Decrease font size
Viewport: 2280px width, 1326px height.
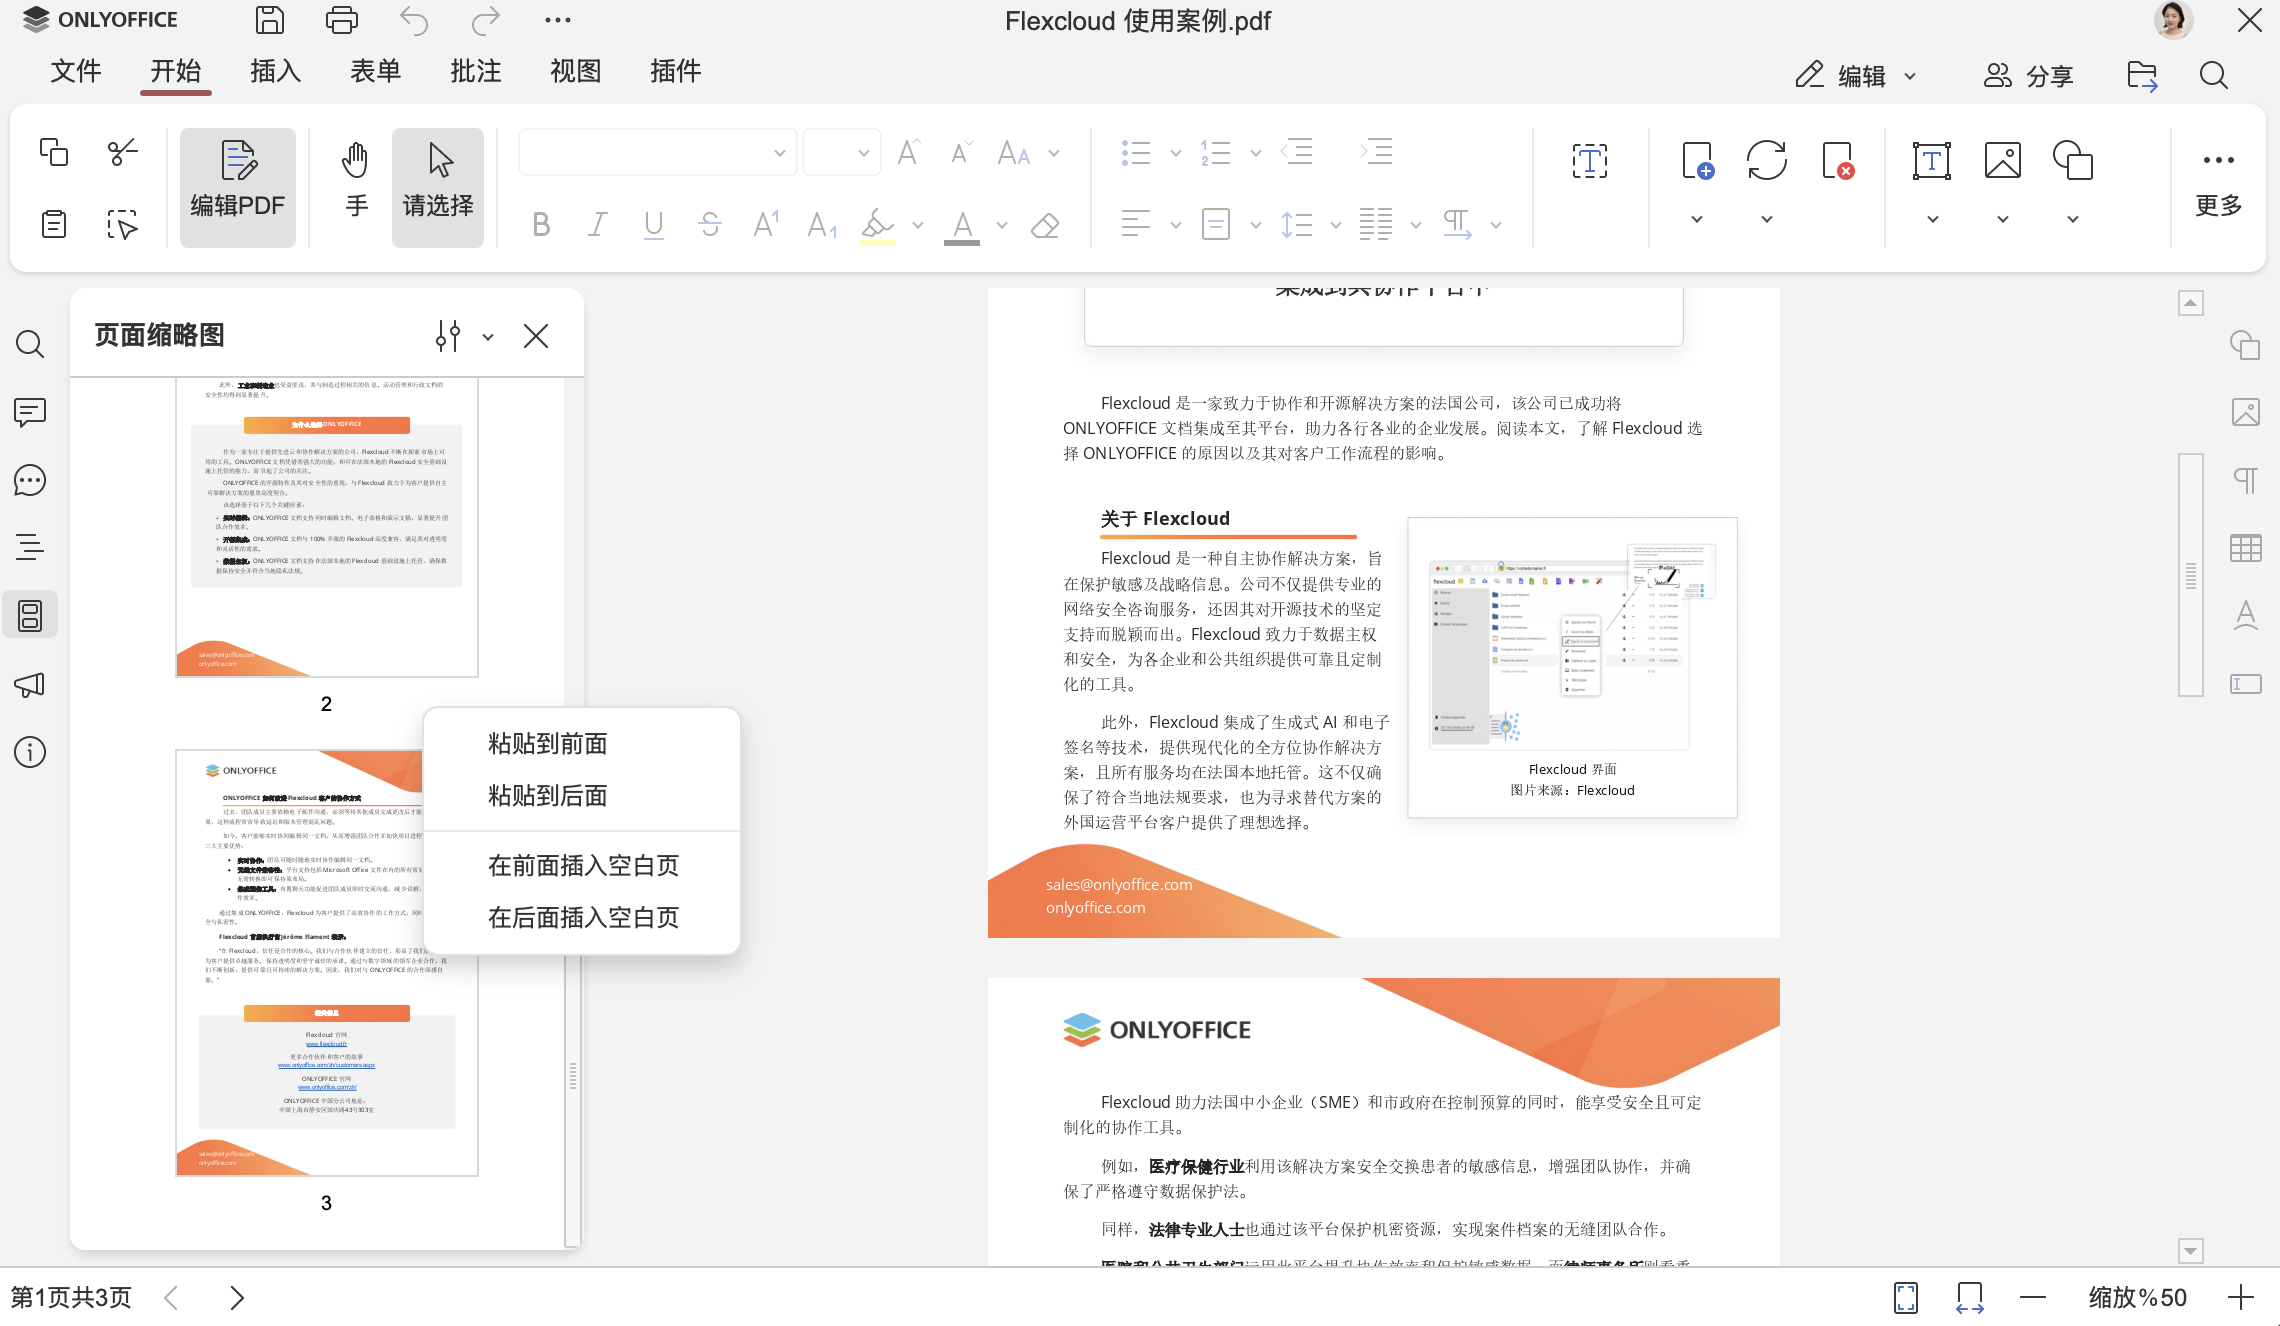coord(961,152)
